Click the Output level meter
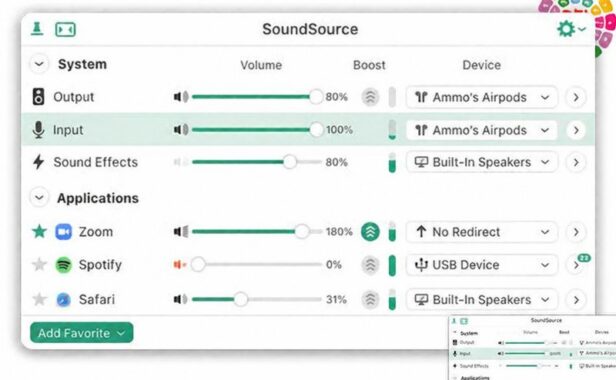 [x=392, y=97]
